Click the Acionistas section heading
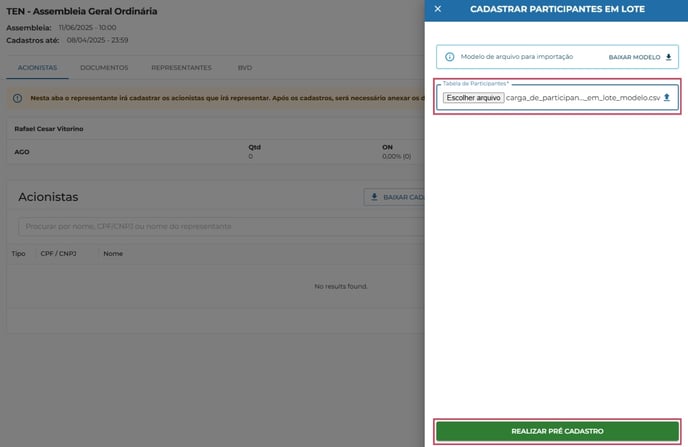The width and height of the screenshot is (688, 447). pos(48,197)
